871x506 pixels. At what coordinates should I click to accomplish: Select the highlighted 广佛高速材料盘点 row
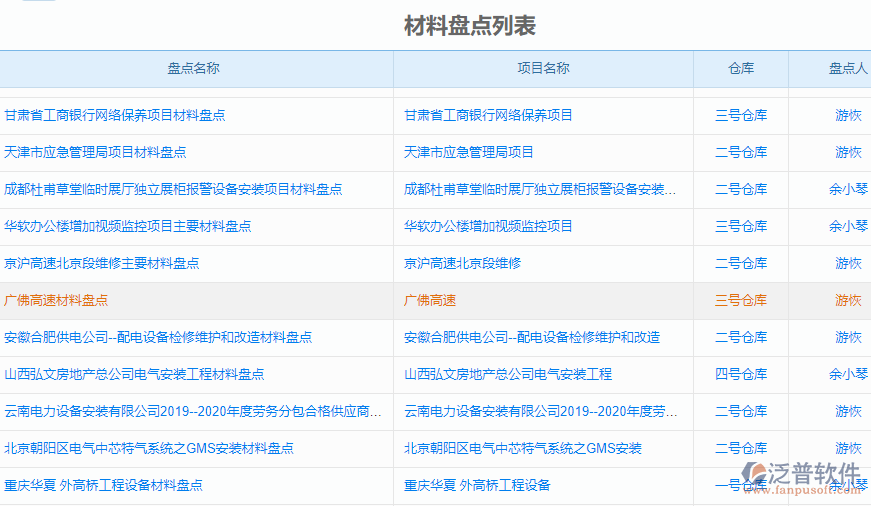(56, 300)
